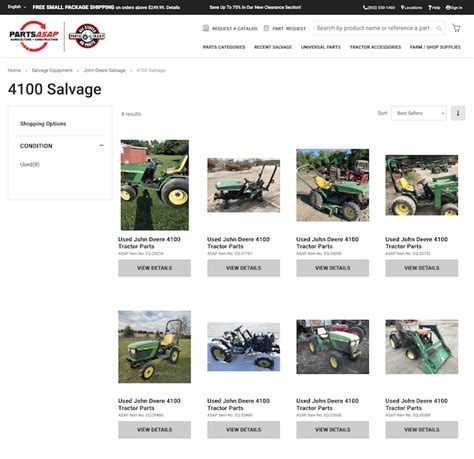Click View Details for the first tractor

coord(155,268)
